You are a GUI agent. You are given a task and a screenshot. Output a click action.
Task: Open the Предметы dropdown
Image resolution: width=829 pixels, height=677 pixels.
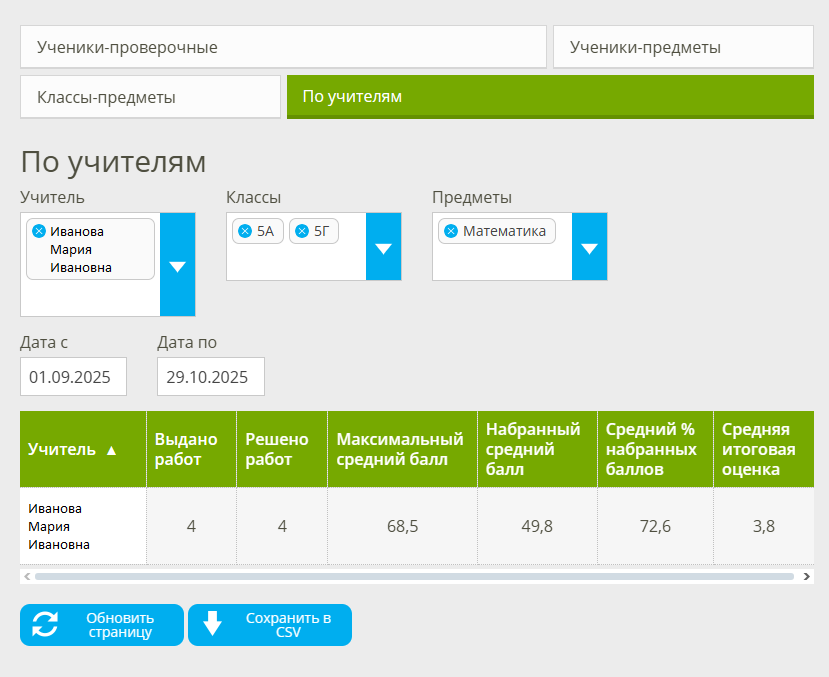(x=589, y=247)
